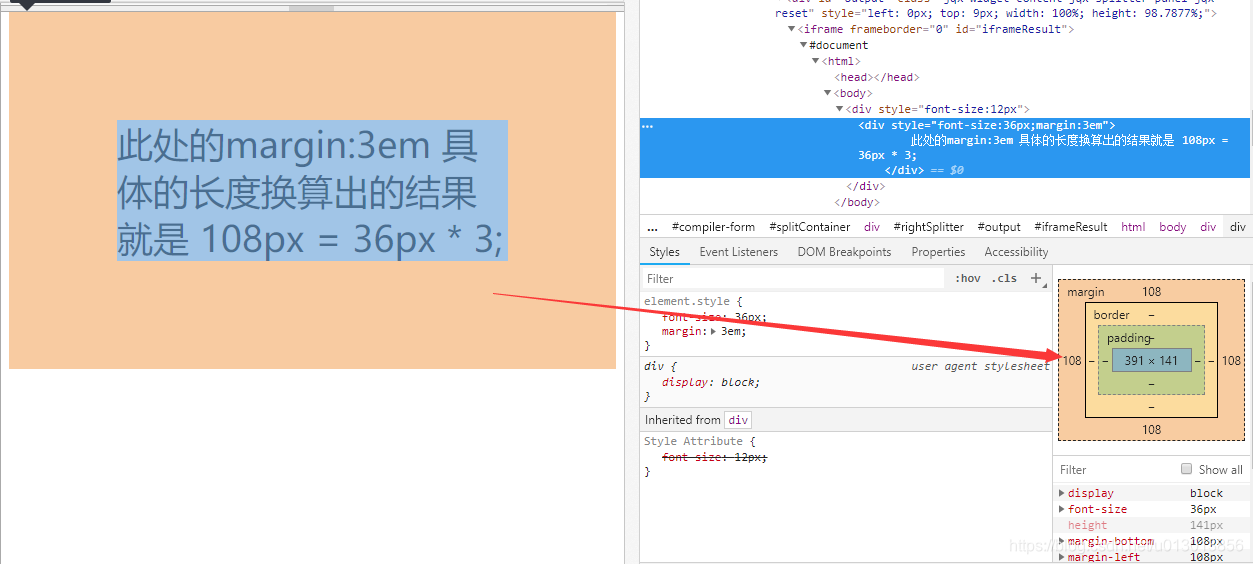Click the display: block declaration

tap(711, 382)
